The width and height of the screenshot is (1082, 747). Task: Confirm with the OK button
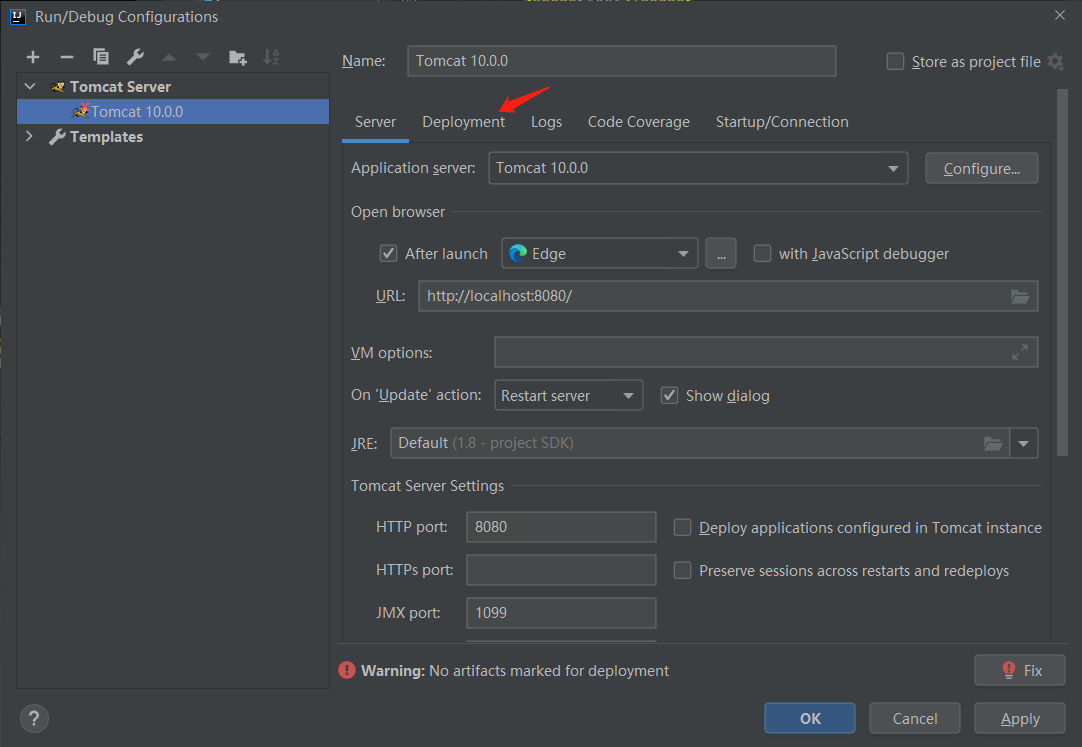coord(810,718)
